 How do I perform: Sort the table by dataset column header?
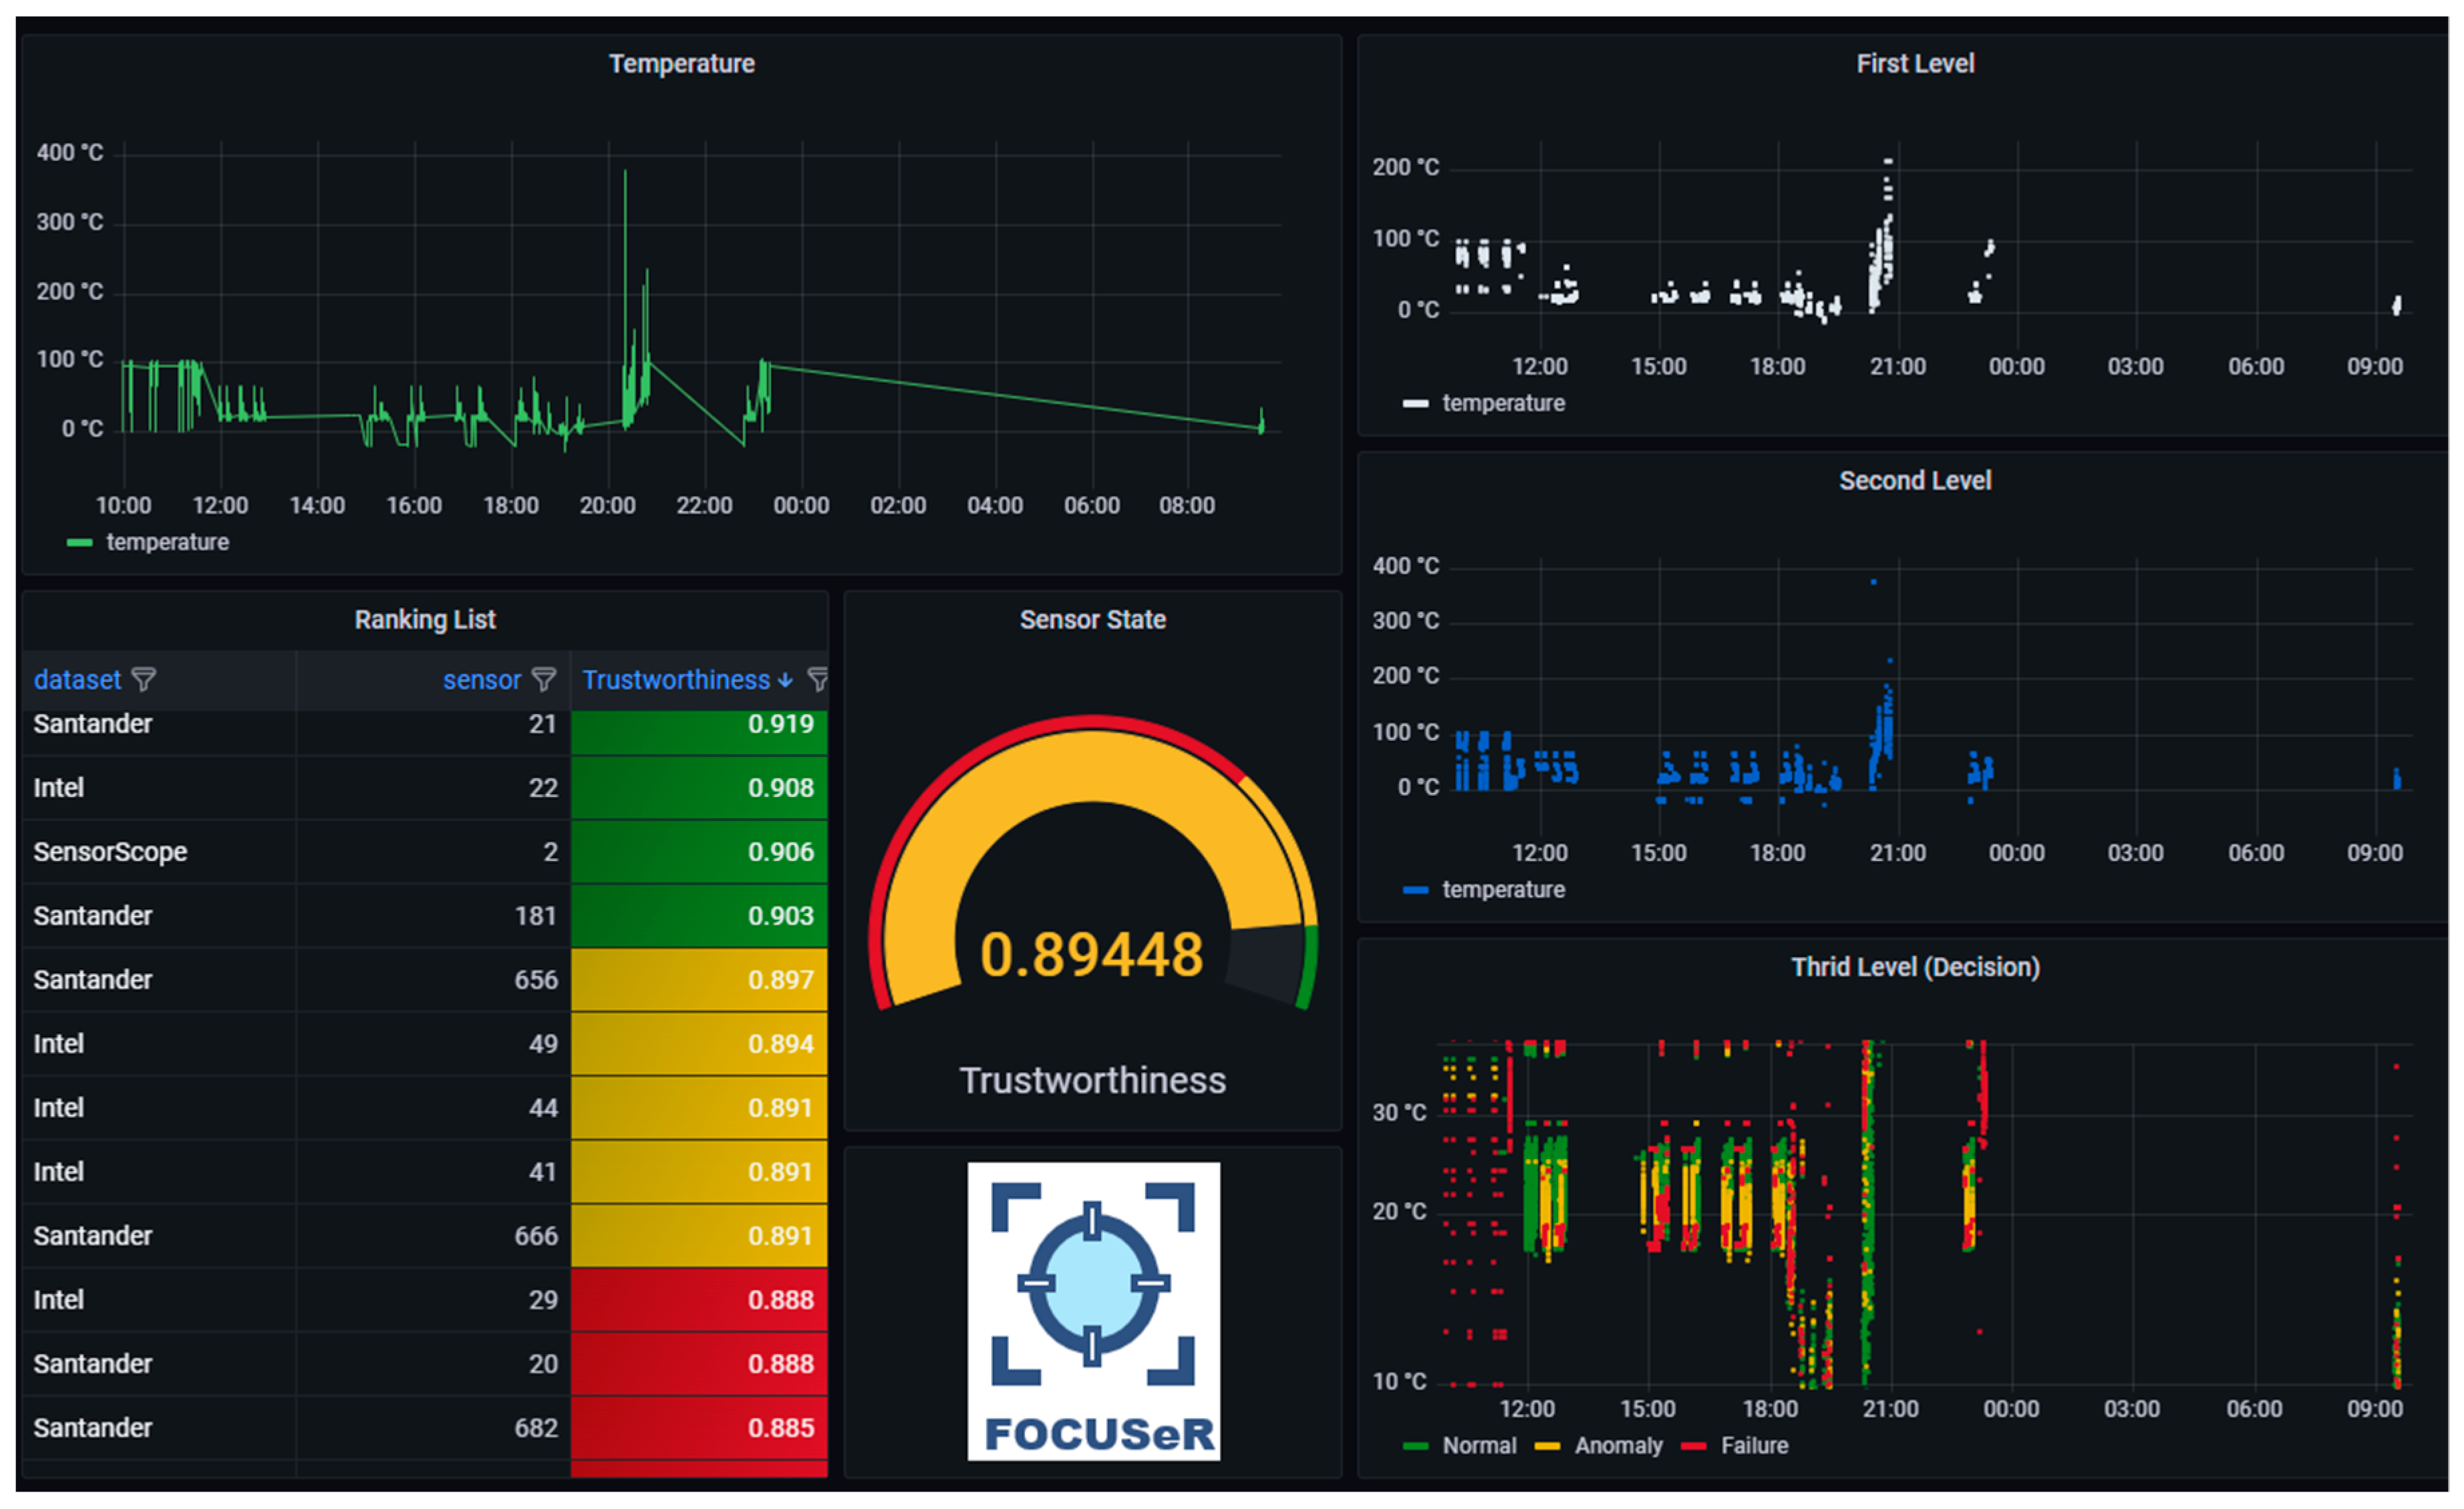(x=77, y=680)
